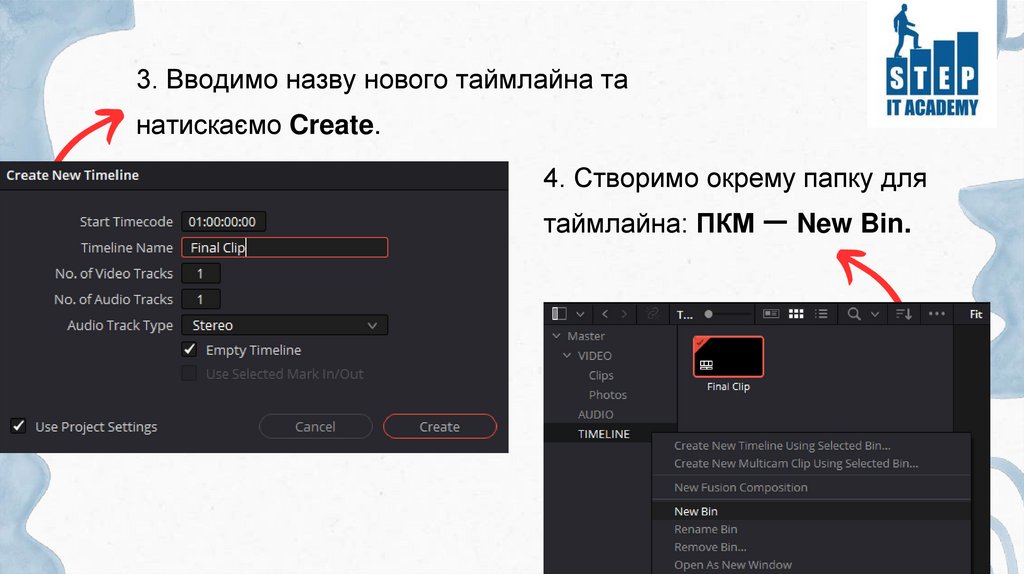
Task: Click the No. of Audio Tracks field
Action: point(200,300)
